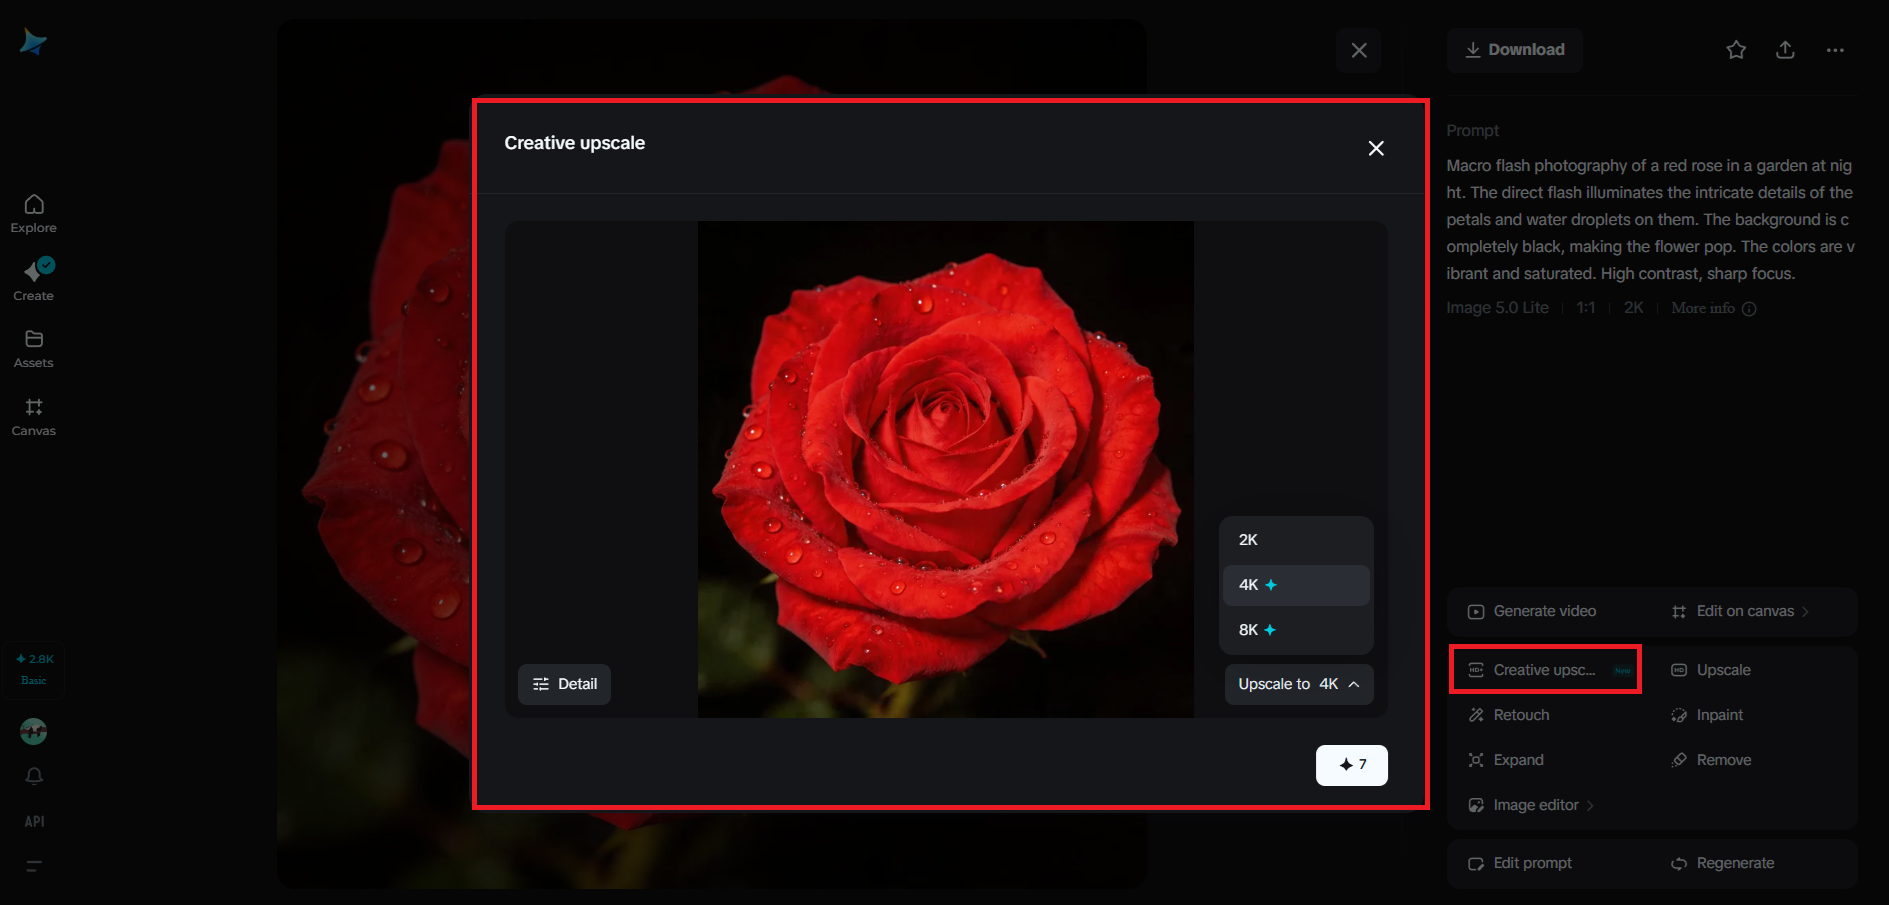Image resolution: width=1889 pixels, height=905 pixels.
Task: Click the info circle icon beside More info
Action: click(1749, 309)
